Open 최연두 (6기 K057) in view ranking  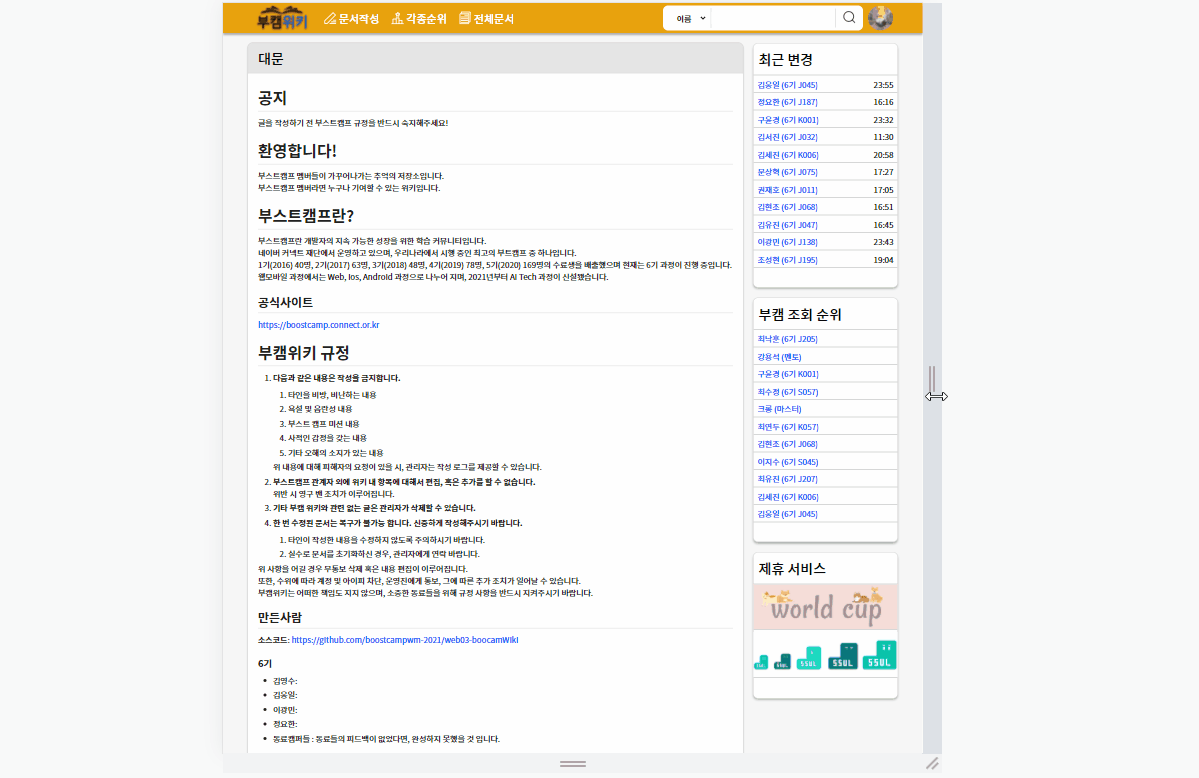(788, 427)
